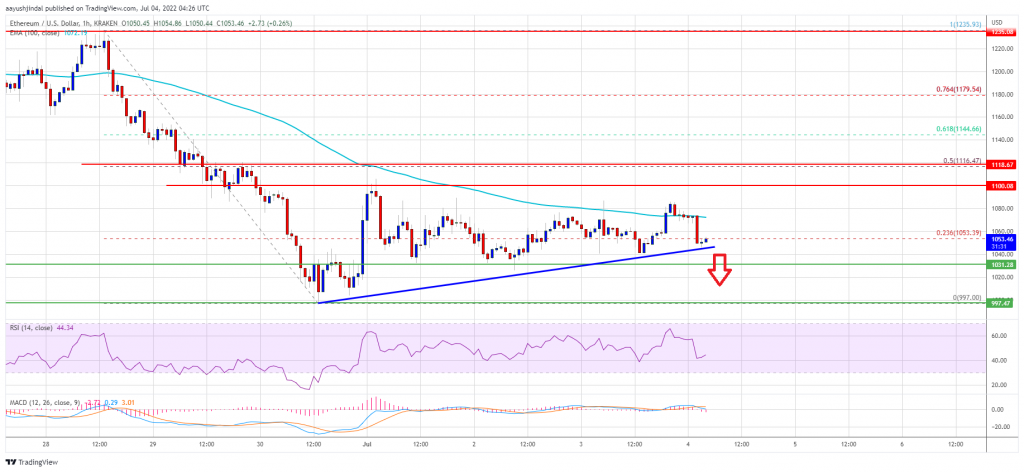Click the red down arrow annotation
1024x472 pixels.
tap(720, 287)
